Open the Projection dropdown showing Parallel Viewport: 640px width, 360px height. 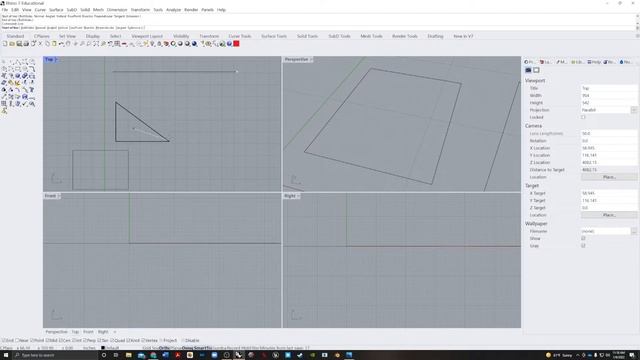(x=633, y=110)
